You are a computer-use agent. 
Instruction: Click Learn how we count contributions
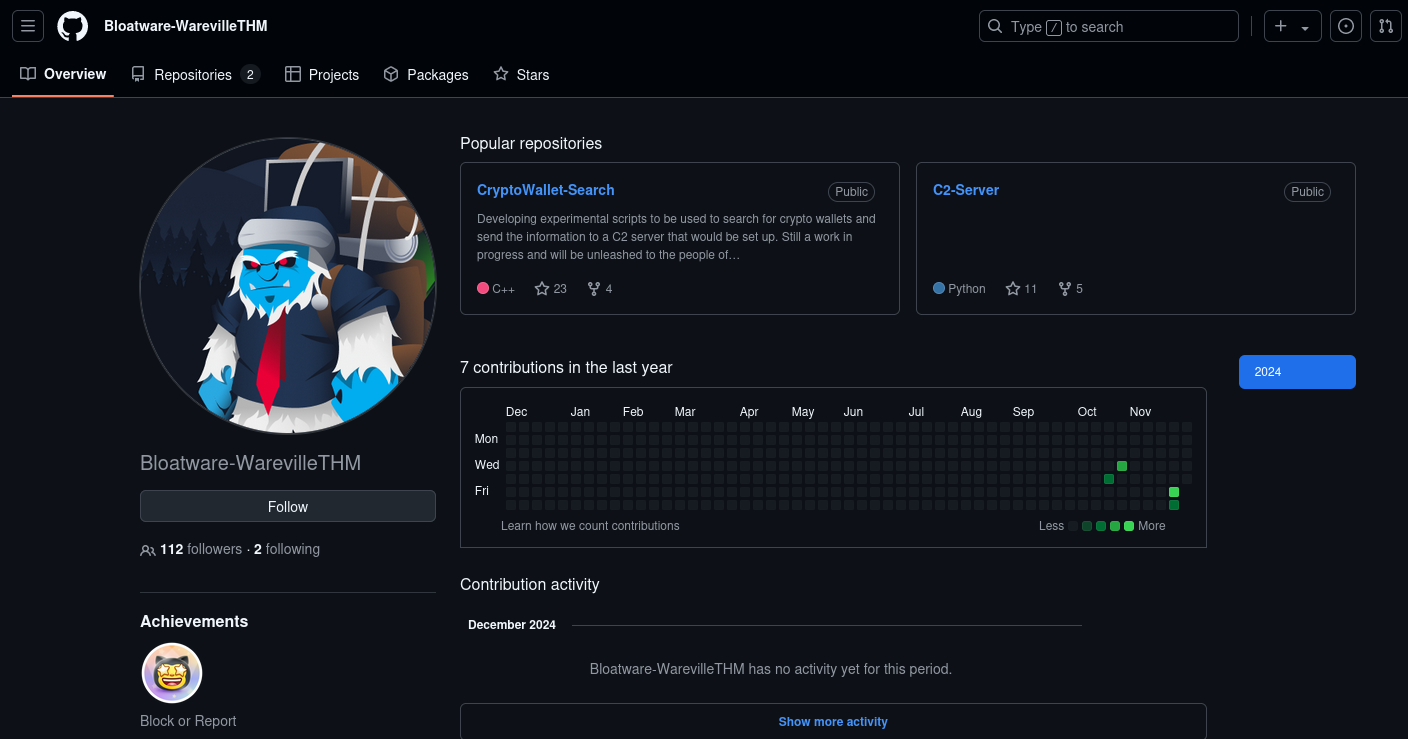click(590, 526)
